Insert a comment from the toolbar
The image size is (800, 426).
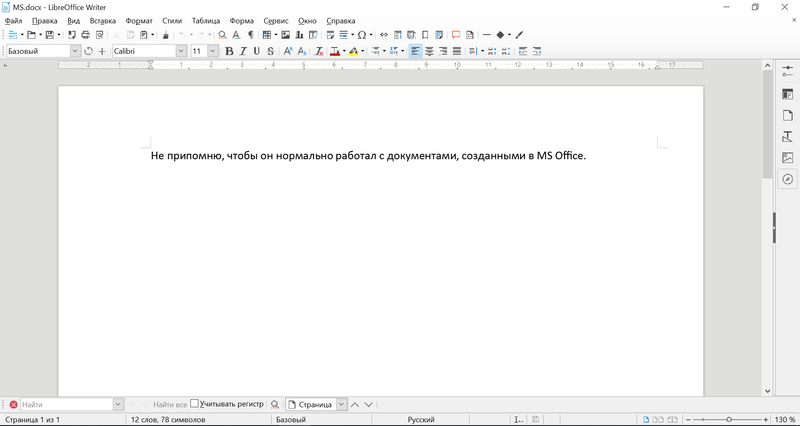point(455,35)
